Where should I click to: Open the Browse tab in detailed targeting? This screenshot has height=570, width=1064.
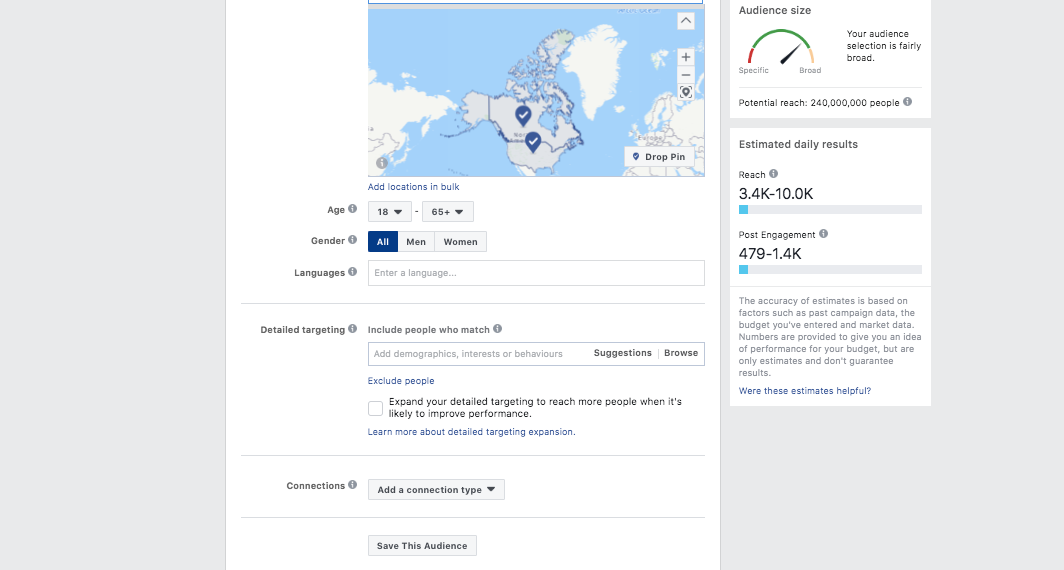[x=681, y=353]
